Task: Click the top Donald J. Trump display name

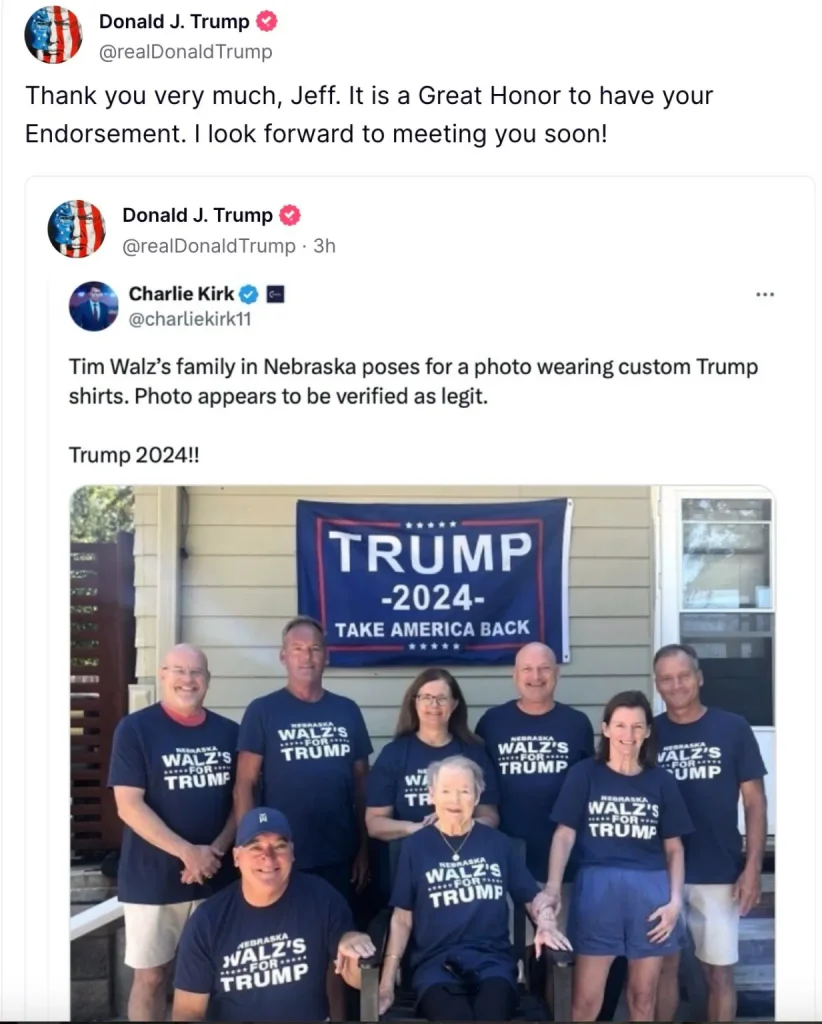Action: click(174, 22)
